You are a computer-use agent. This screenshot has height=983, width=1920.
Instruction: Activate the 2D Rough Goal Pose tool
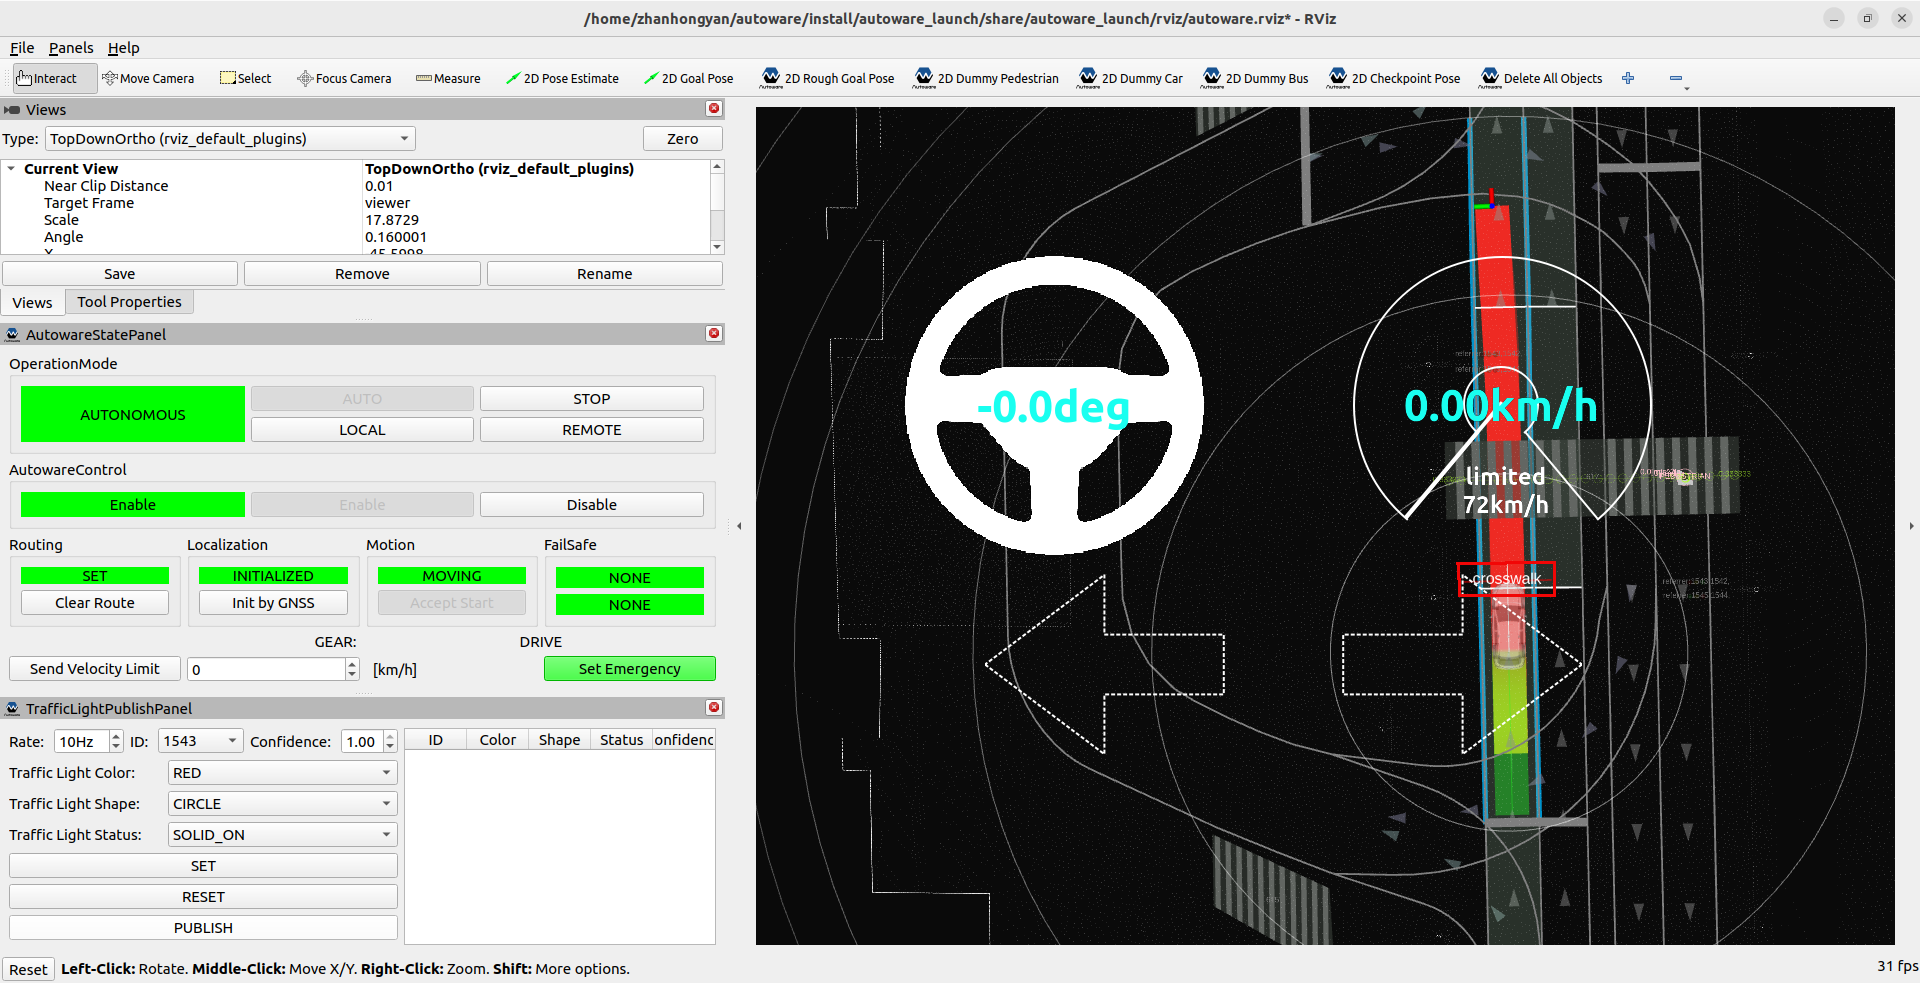click(x=827, y=78)
